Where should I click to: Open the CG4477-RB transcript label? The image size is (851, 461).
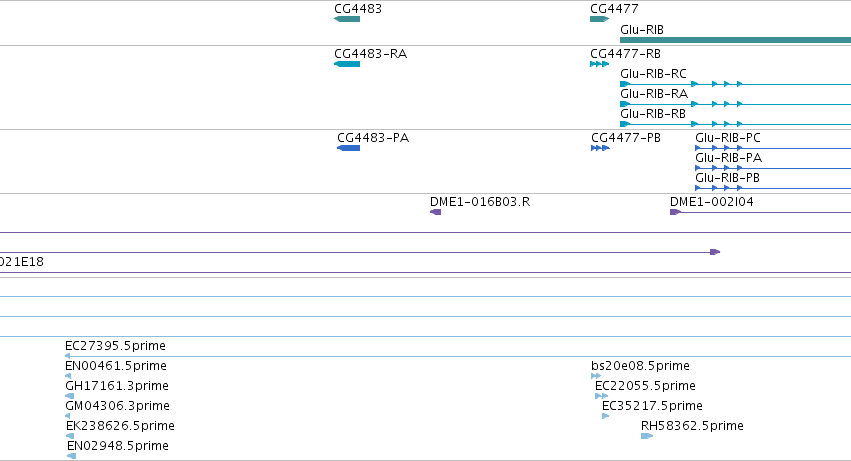pyautogui.click(x=625, y=54)
